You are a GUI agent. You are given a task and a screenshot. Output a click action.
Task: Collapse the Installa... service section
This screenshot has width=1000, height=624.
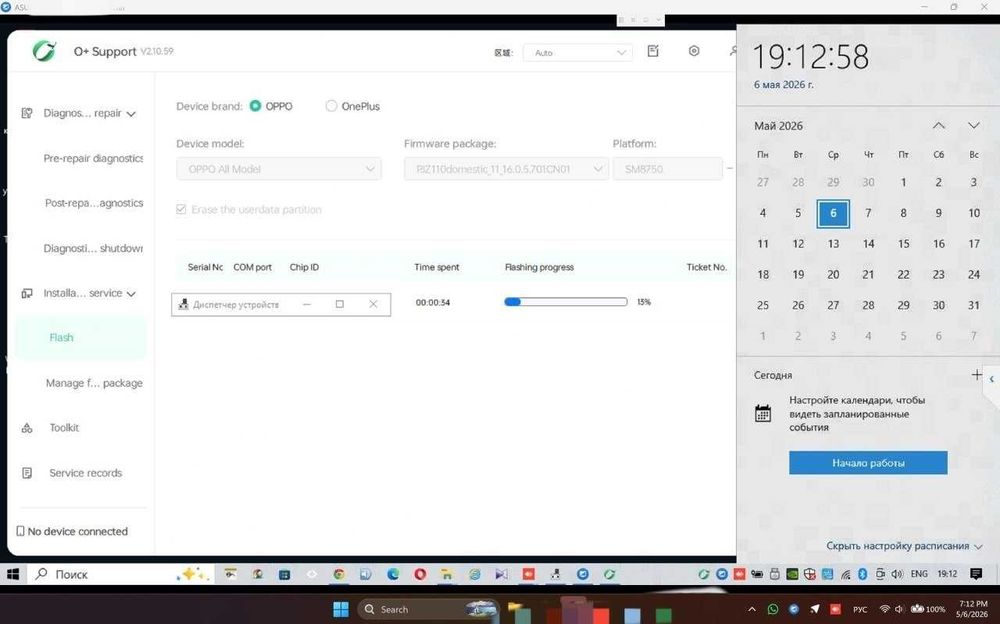point(131,294)
